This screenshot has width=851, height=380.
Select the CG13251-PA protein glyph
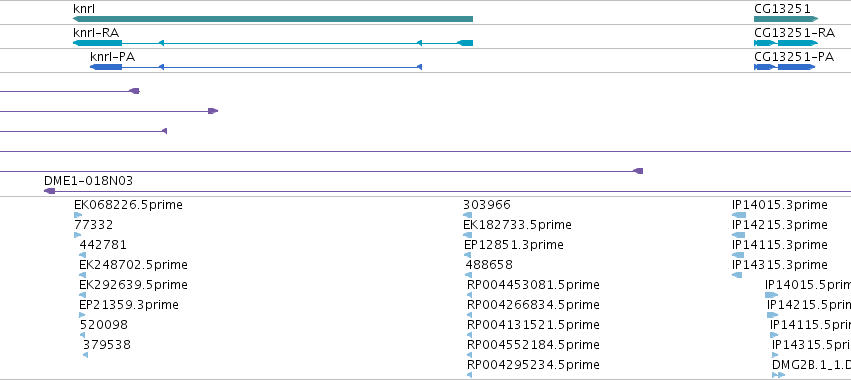(785, 67)
